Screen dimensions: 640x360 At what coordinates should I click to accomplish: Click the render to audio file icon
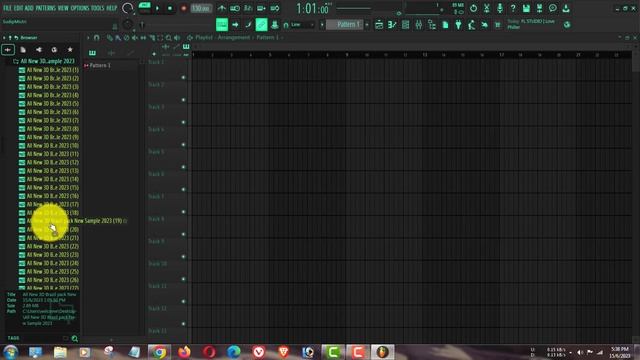(x=539, y=8)
